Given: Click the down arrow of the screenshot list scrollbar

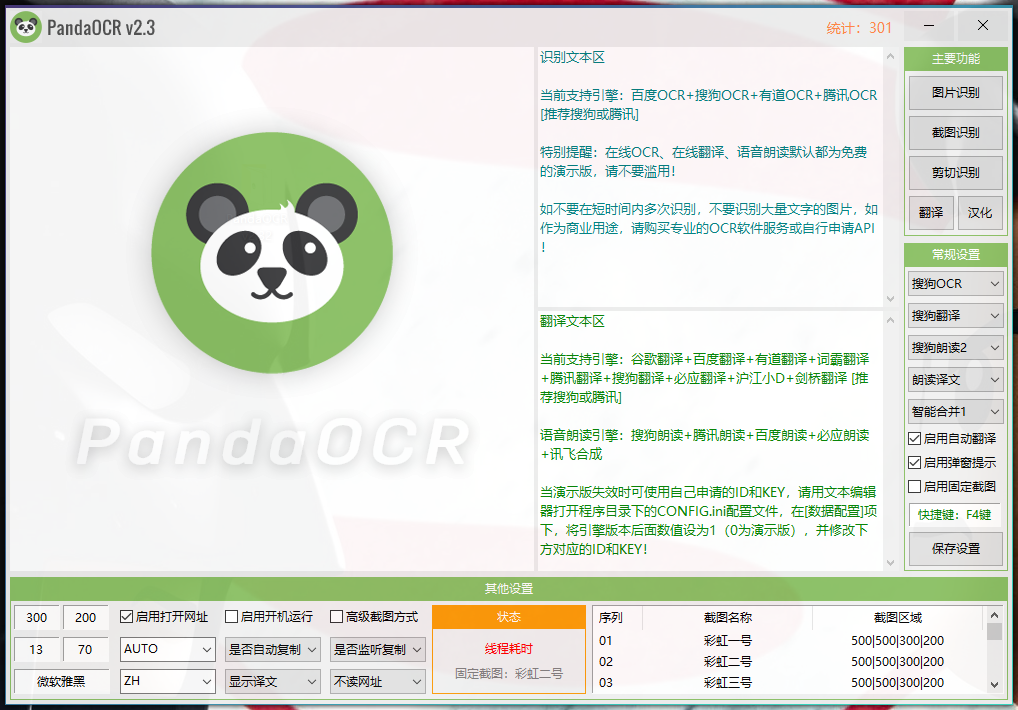Looking at the screenshot, I should click(994, 685).
